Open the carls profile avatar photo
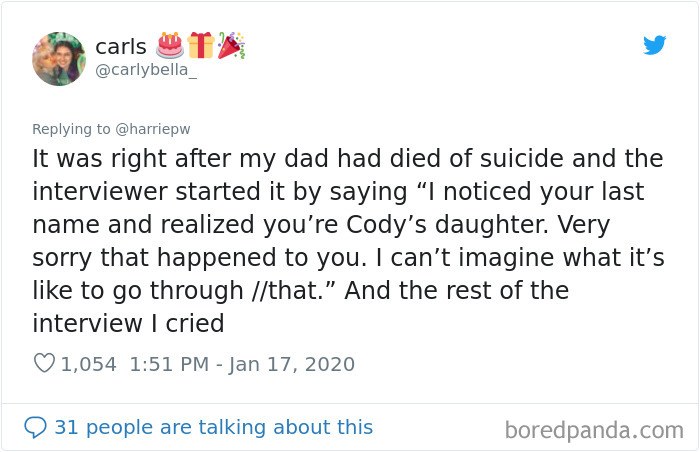This screenshot has height=452, width=700. click(59, 59)
